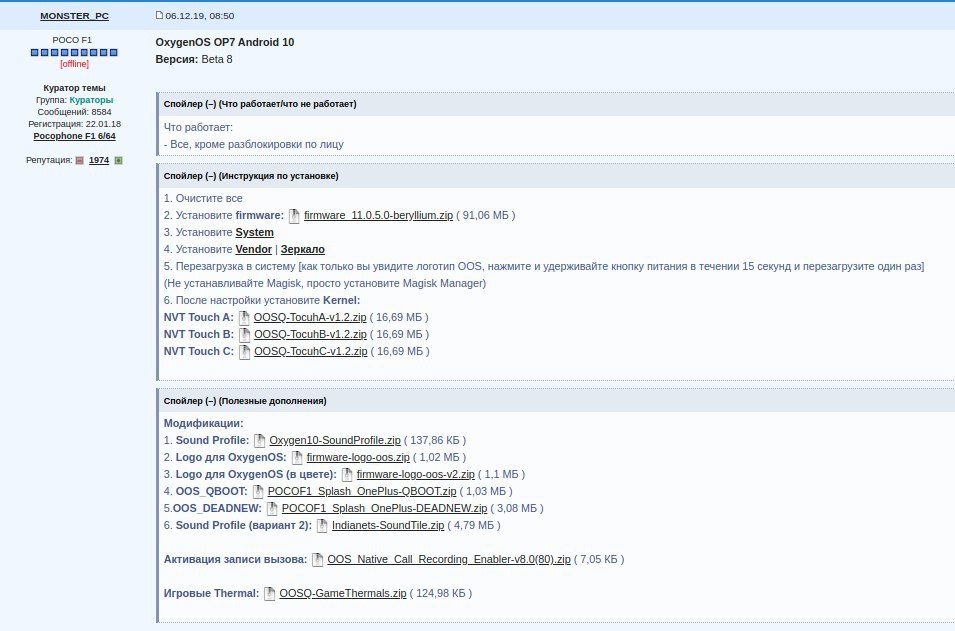The width and height of the screenshot is (955, 631).
Task: Download Oxygen10-SoundProfile.zip
Action: click(x=335, y=441)
